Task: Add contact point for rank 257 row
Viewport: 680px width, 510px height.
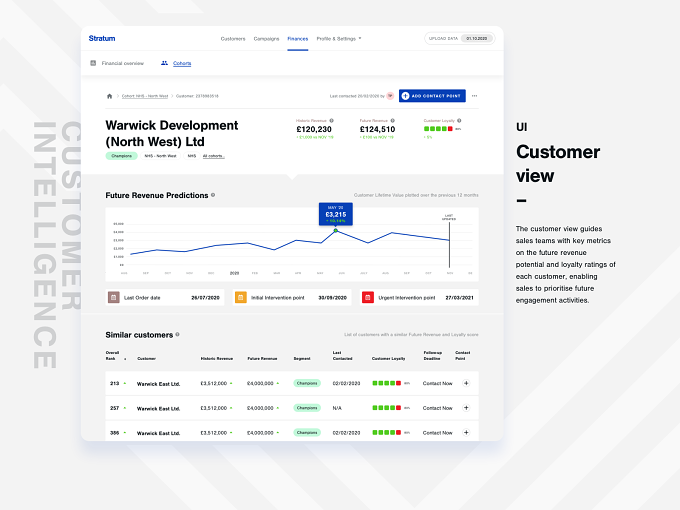Action: point(466,408)
